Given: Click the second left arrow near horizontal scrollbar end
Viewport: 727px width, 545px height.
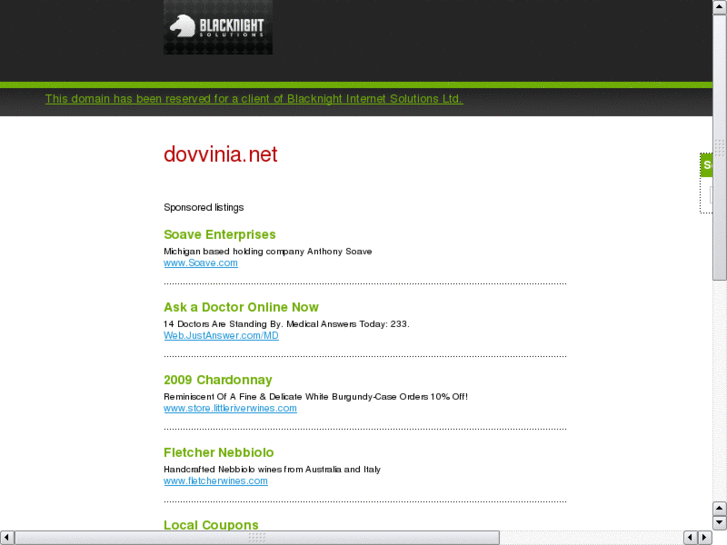Looking at the screenshot, I should click(691, 538).
